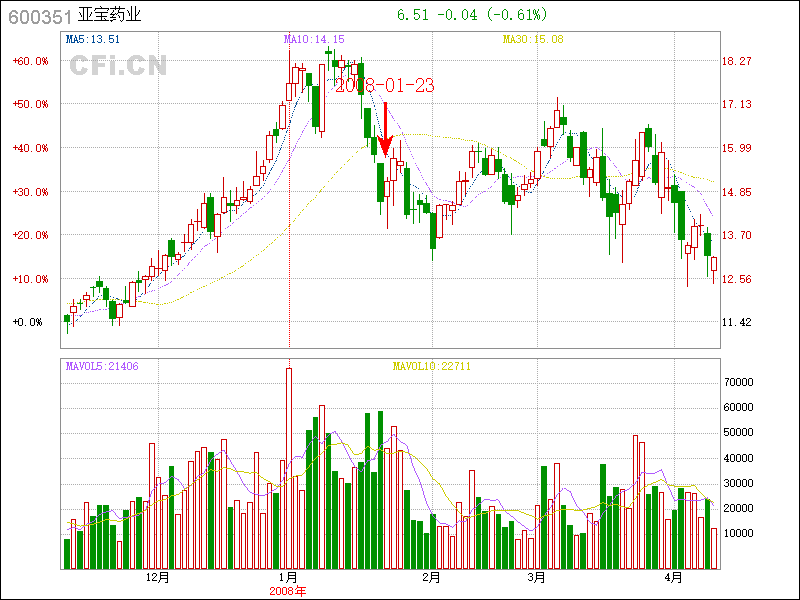Screen dimensions: 800x600
Task: Click the MA10:14.15 indicator label
Action: coord(314,39)
